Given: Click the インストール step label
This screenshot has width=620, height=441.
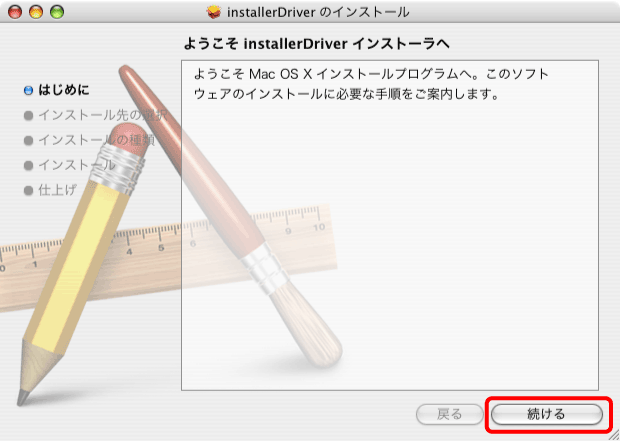Looking at the screenshot, I should click(x=77, y=165).
